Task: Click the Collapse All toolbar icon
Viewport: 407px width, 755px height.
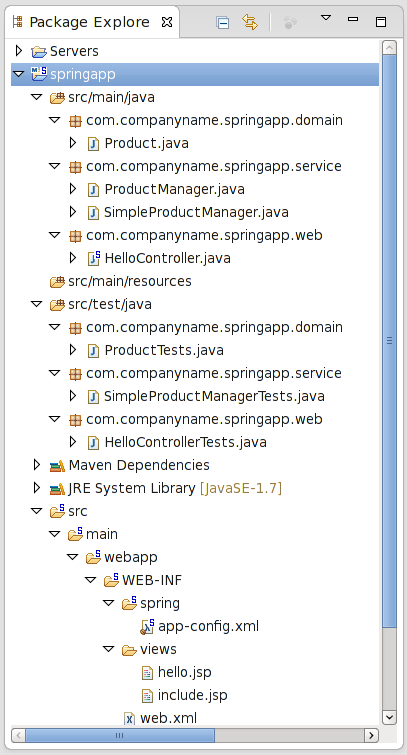Action: (223, 22)
